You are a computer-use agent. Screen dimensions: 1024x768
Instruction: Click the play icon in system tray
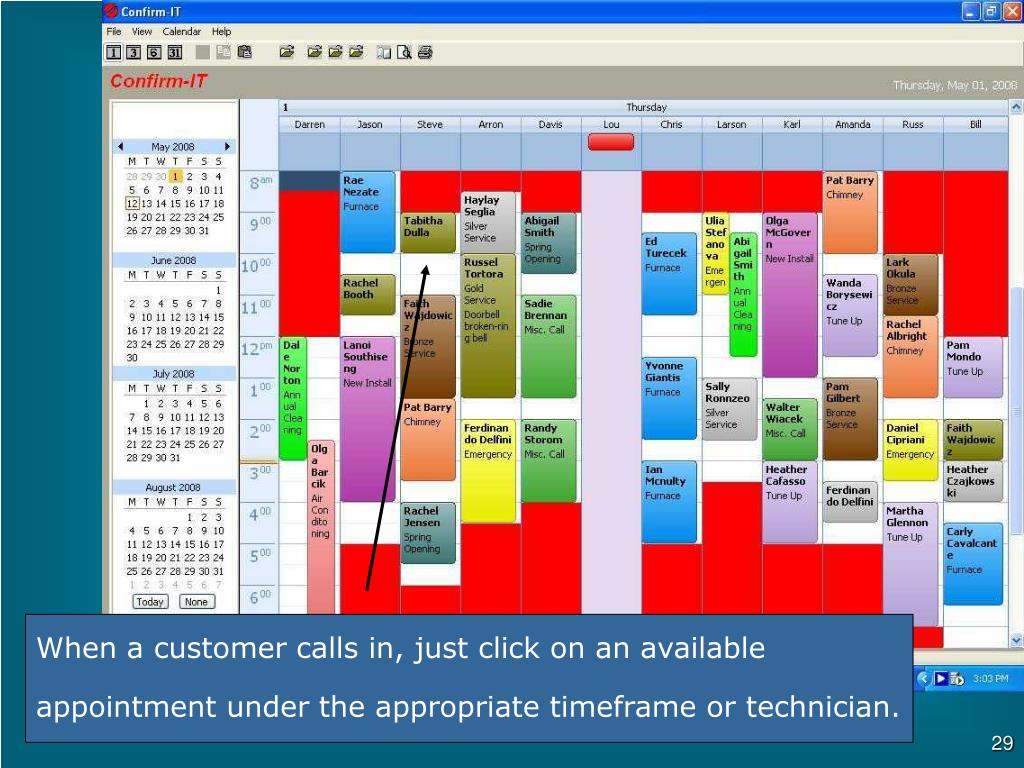(941, 679)
